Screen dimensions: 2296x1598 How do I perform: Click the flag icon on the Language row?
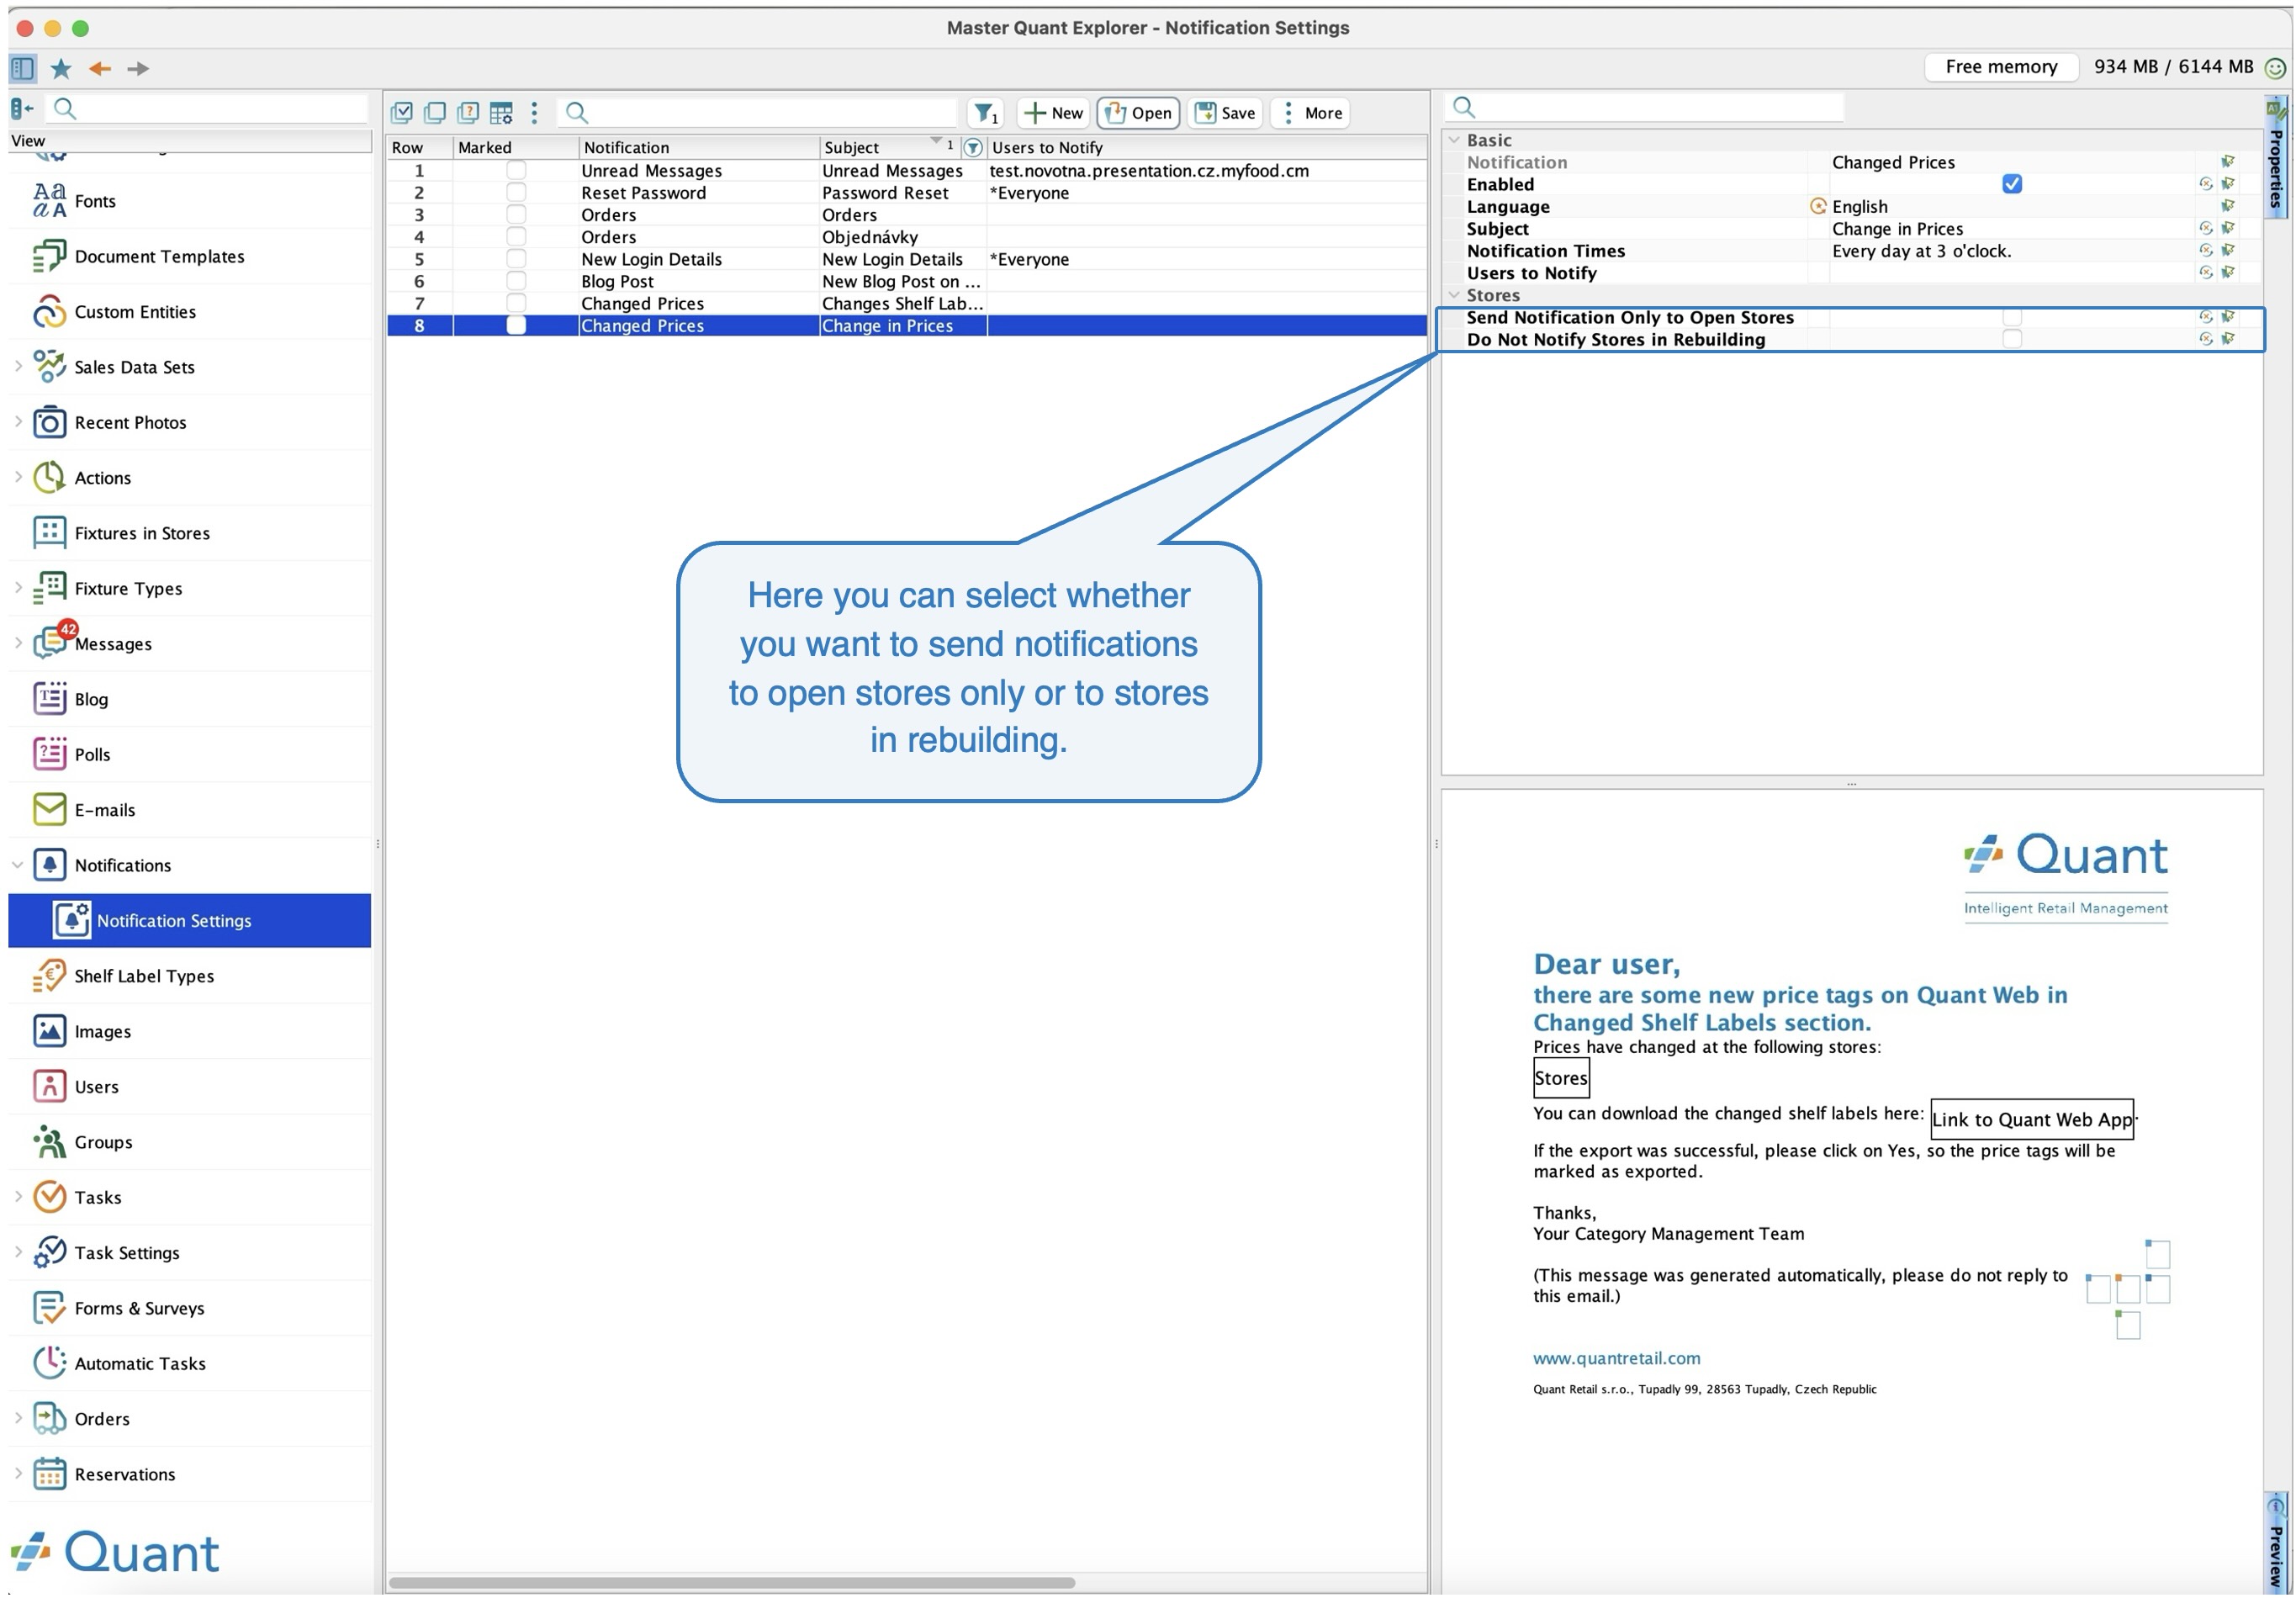click(x=2228, y=206)
